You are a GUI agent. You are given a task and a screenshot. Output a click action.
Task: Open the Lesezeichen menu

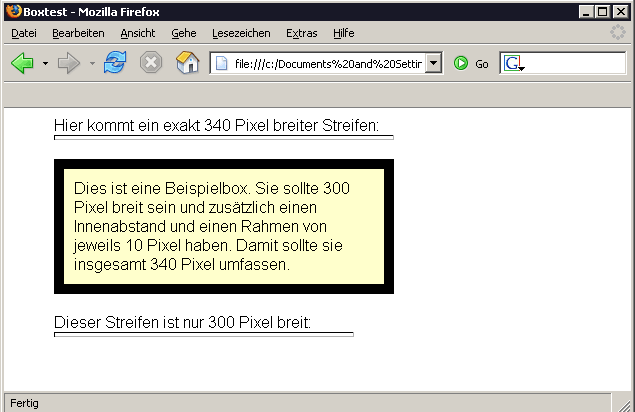(240, 33)
